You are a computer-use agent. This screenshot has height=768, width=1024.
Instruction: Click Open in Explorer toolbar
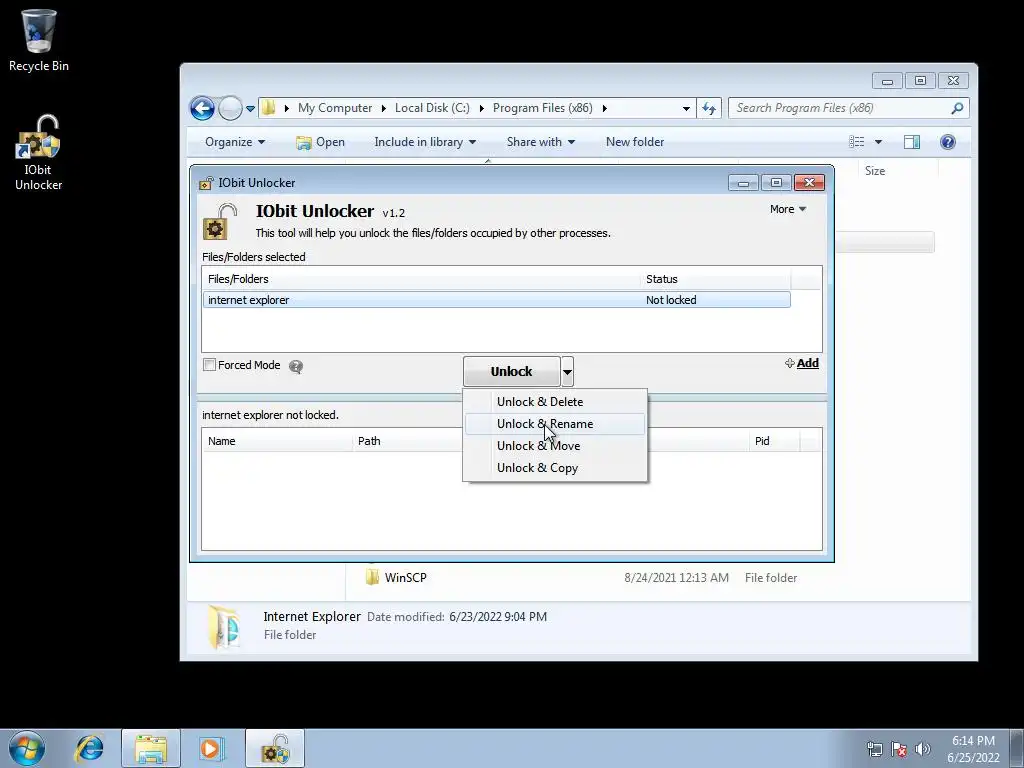click(320, 142)
